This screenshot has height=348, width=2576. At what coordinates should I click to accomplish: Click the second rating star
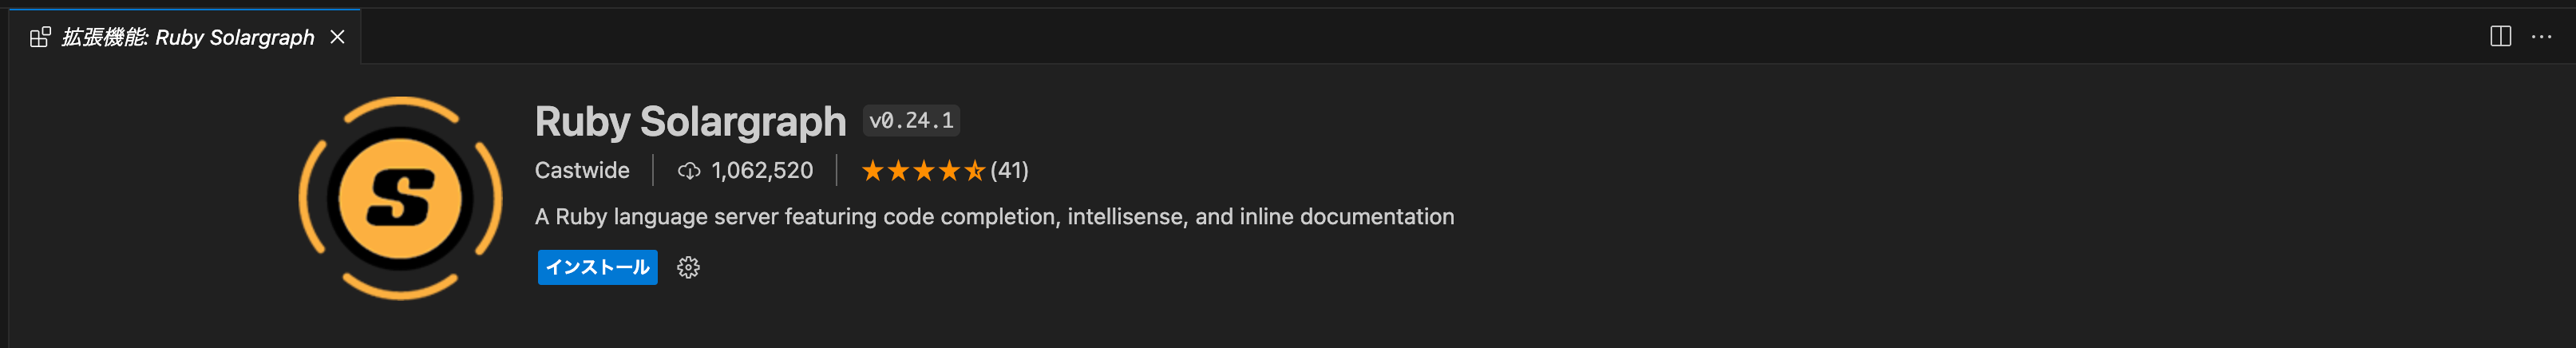[898, 171]
